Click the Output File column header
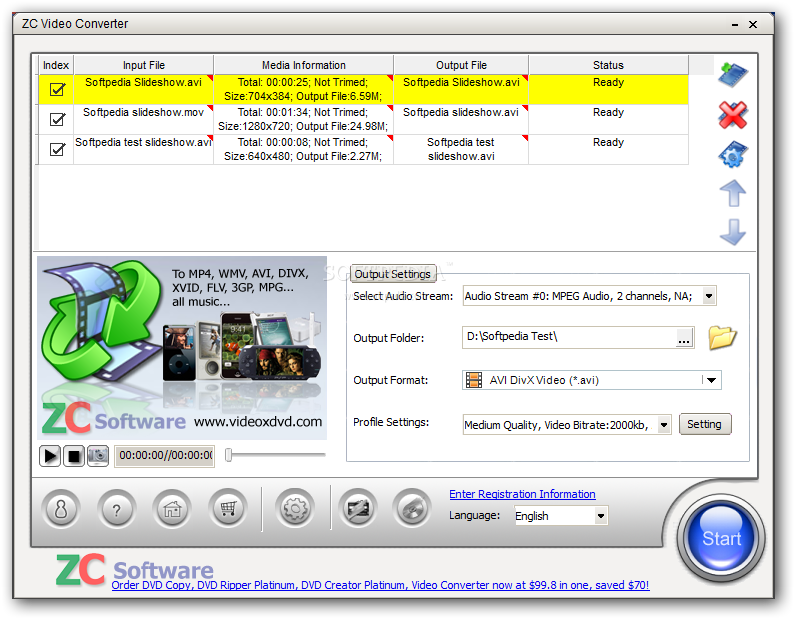795x619 pixels. click(x=461, y=65)
